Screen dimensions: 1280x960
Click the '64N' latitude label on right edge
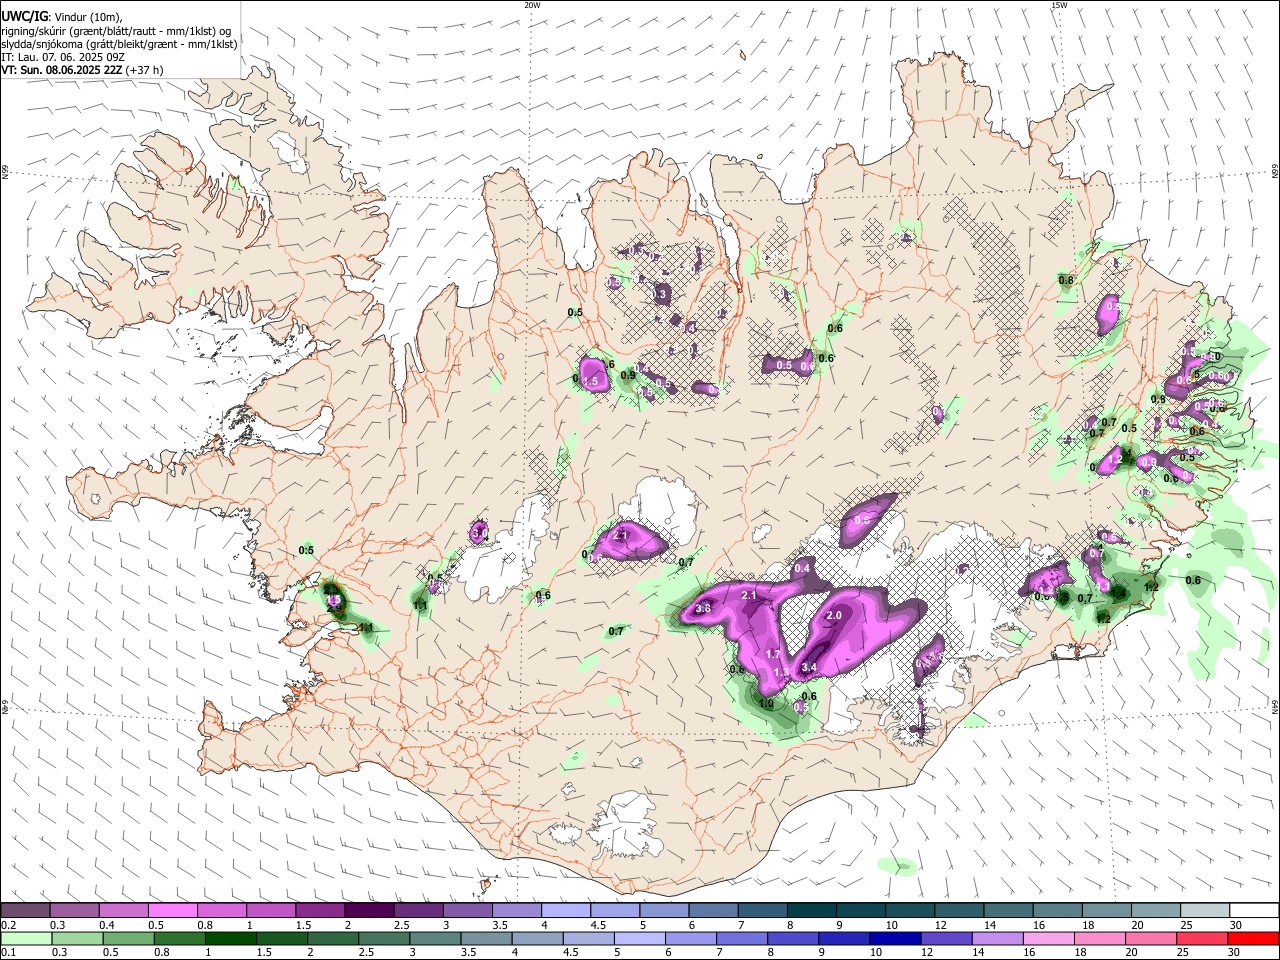tap(1275, 706)
